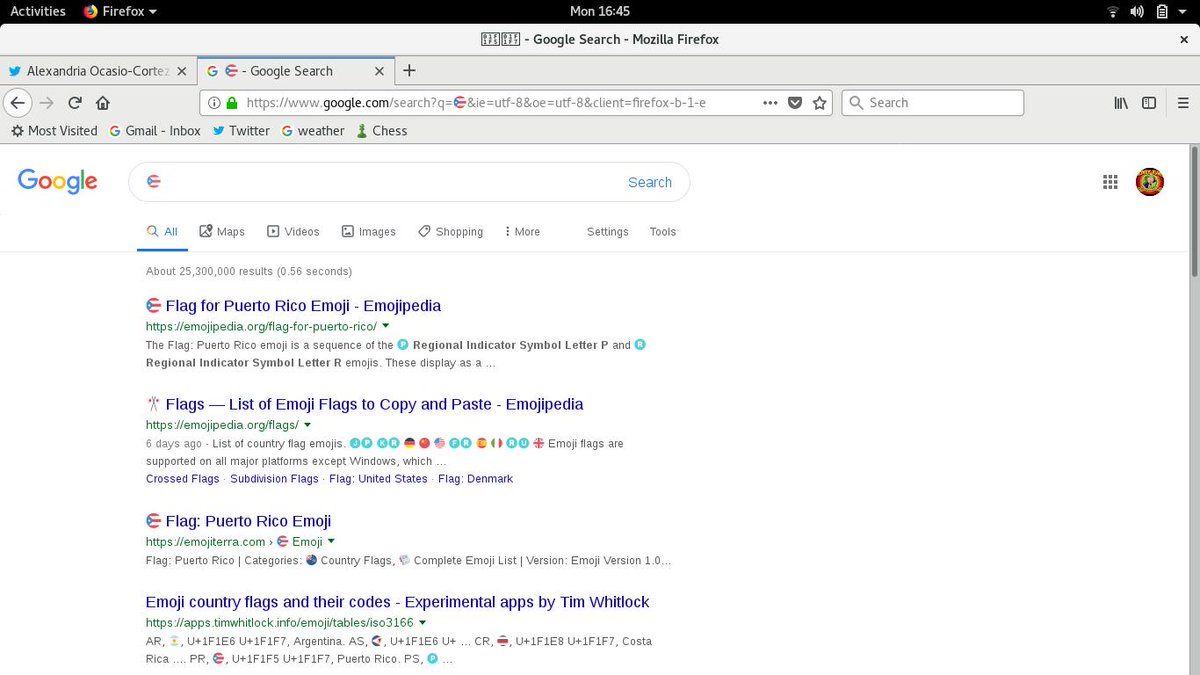1200x675 pixels.
Task: Click the Google logo
Action: [x=57, y=181]
